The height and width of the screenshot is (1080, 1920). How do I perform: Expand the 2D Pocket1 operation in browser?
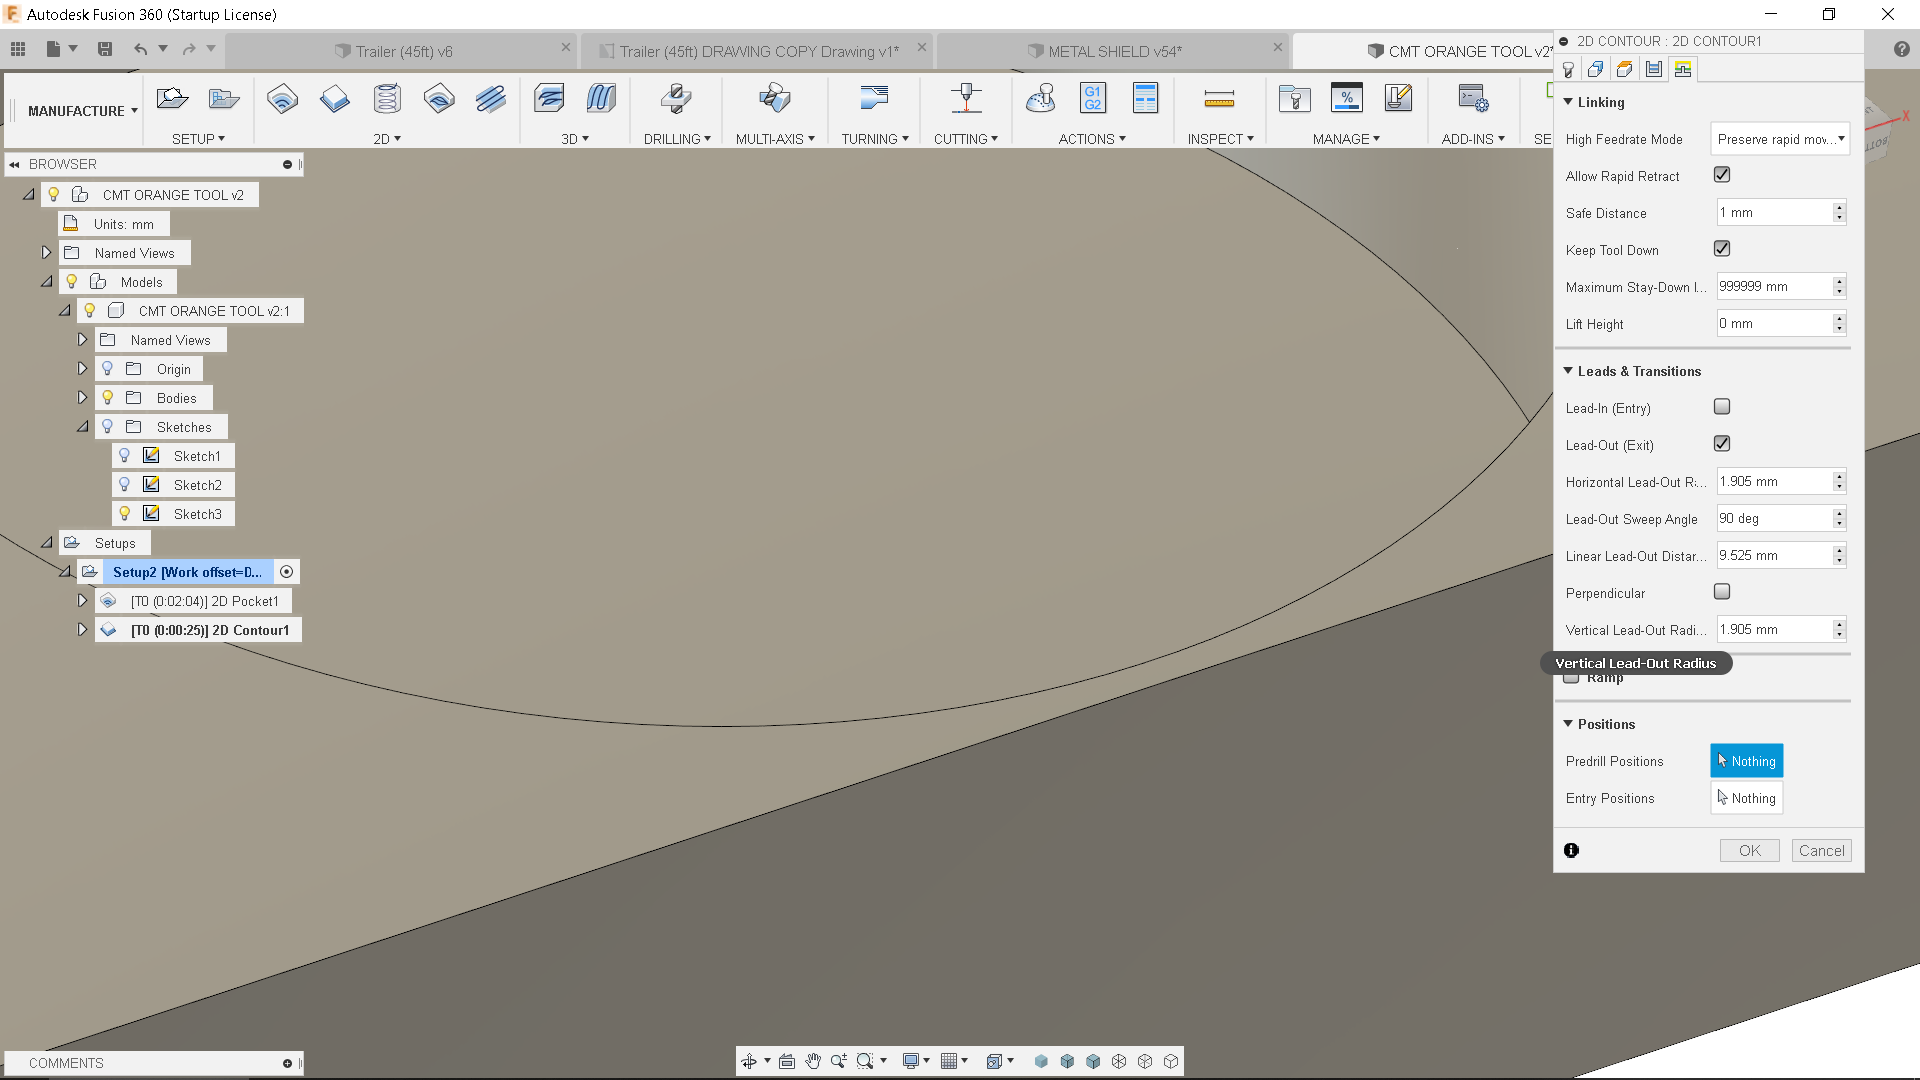pyautogui.click(x=82, y=600)
